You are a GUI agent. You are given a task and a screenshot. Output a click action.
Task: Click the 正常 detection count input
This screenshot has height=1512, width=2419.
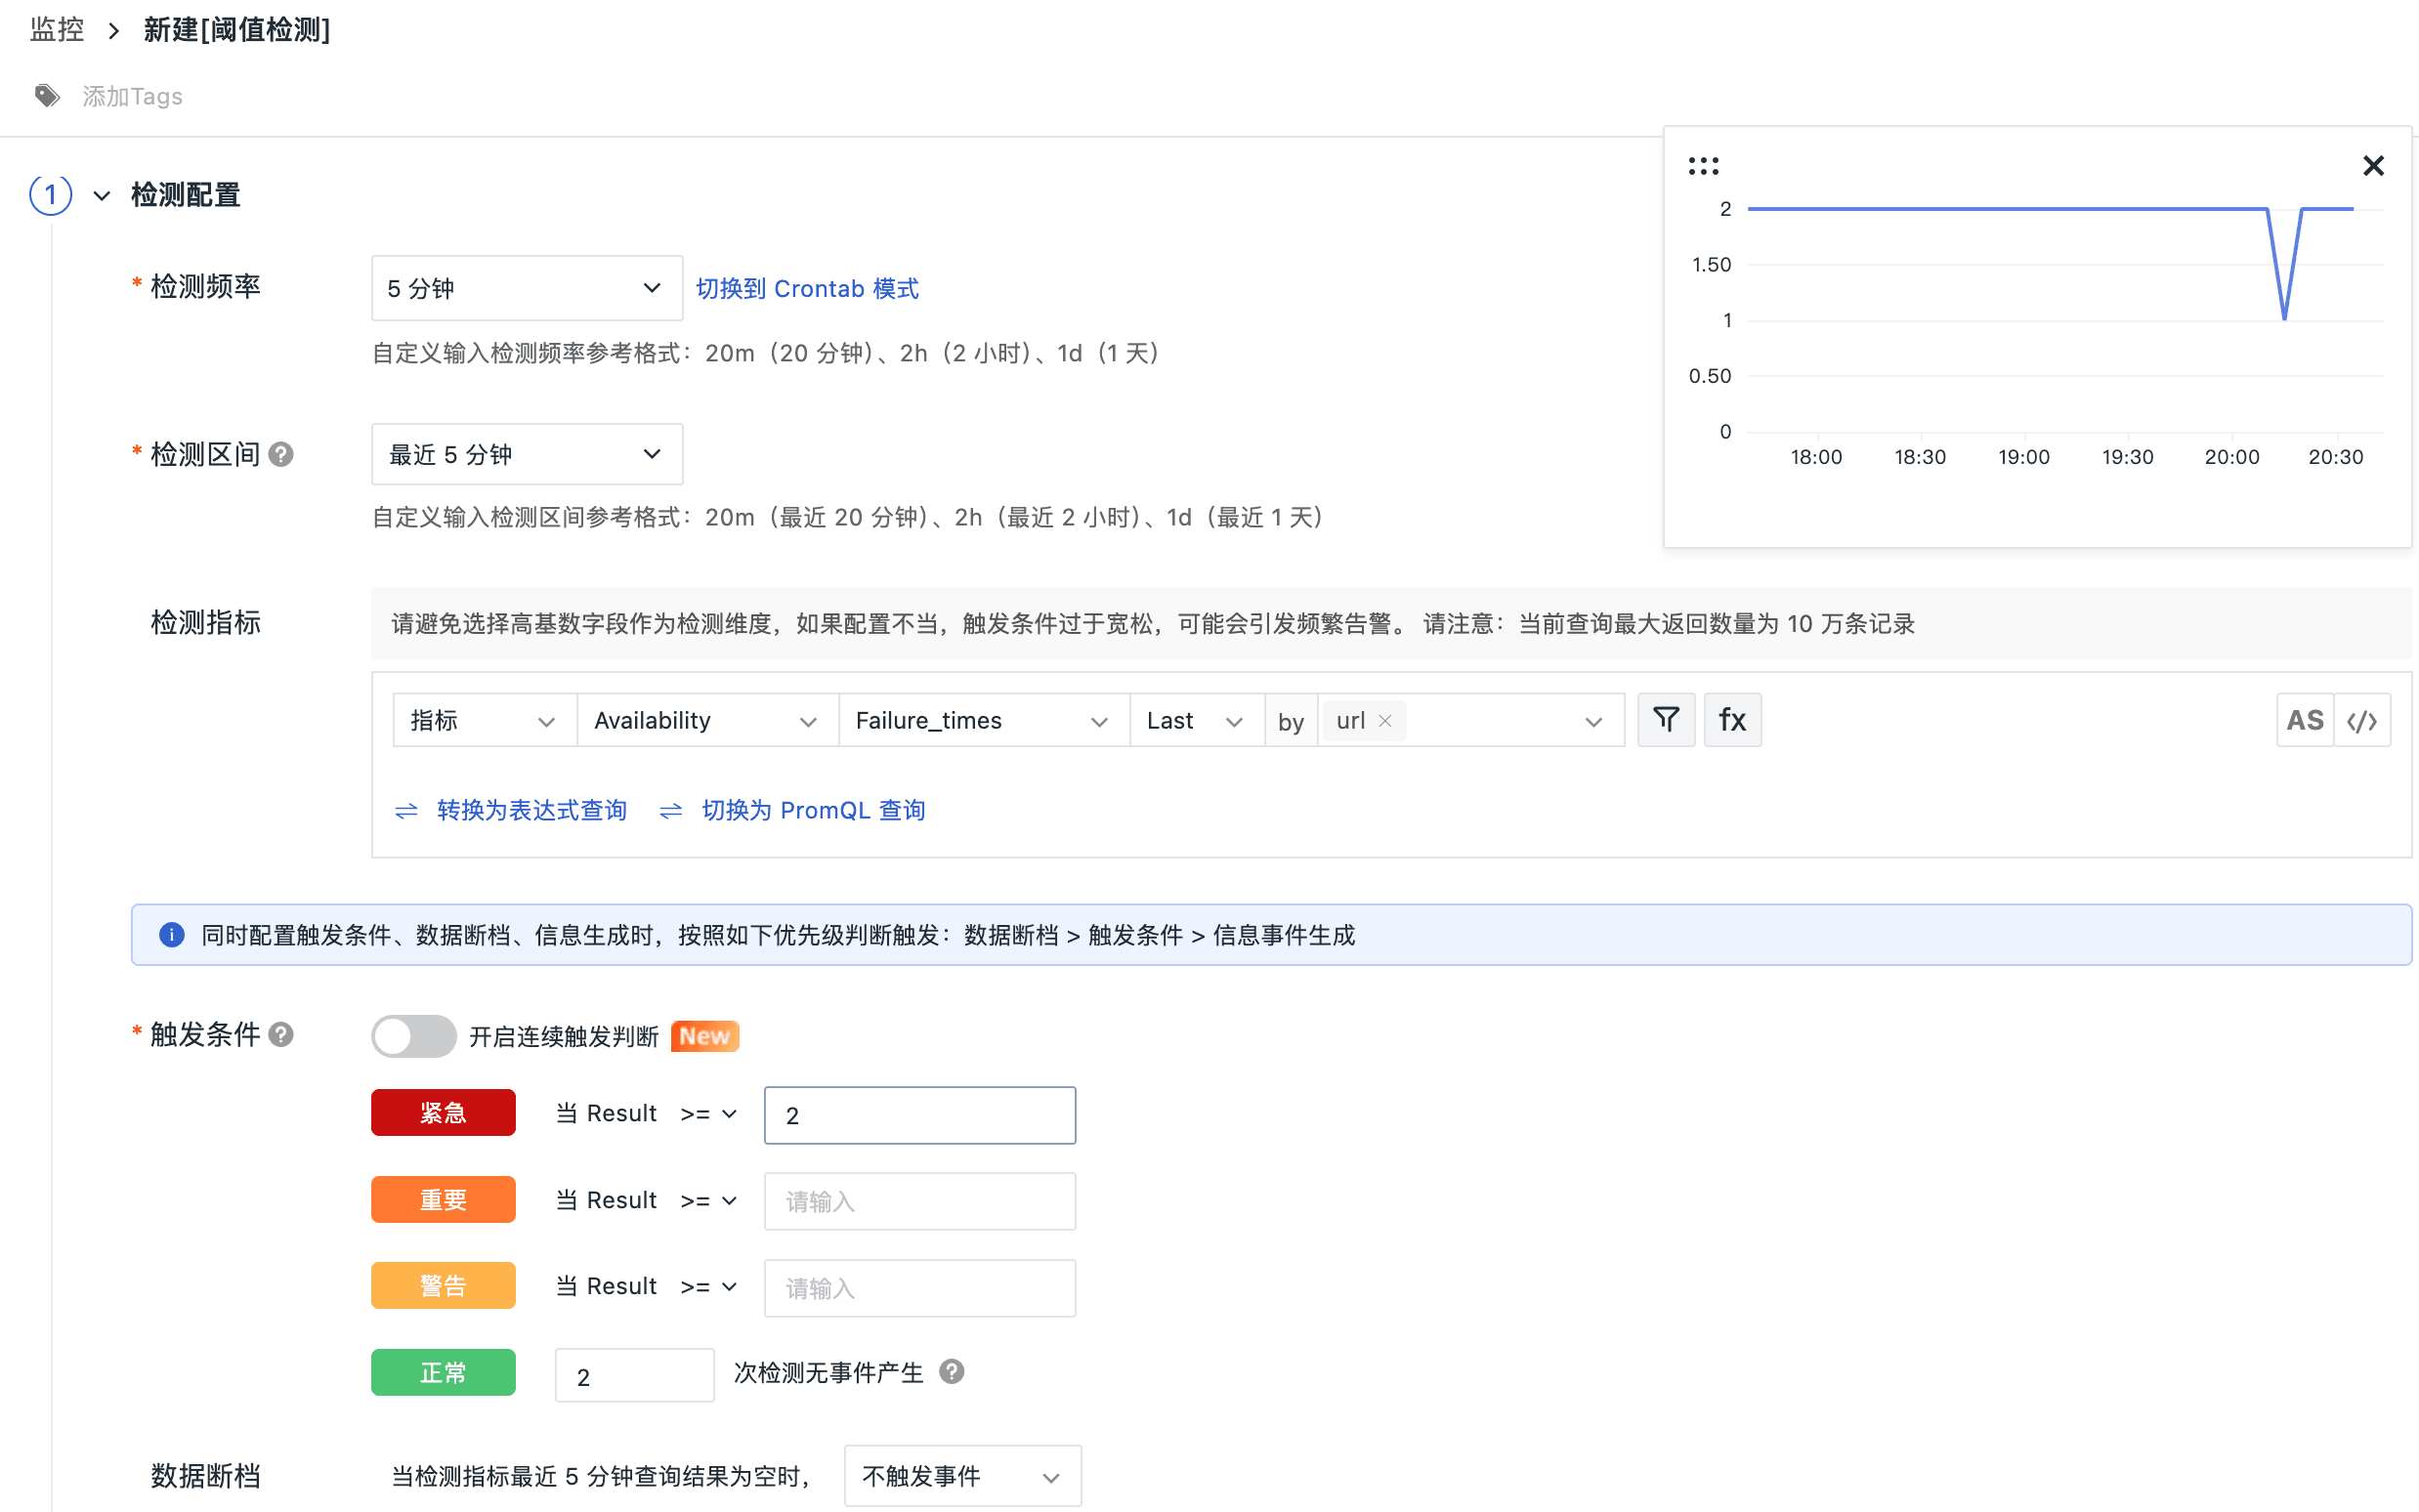[x=635, y=1376]
